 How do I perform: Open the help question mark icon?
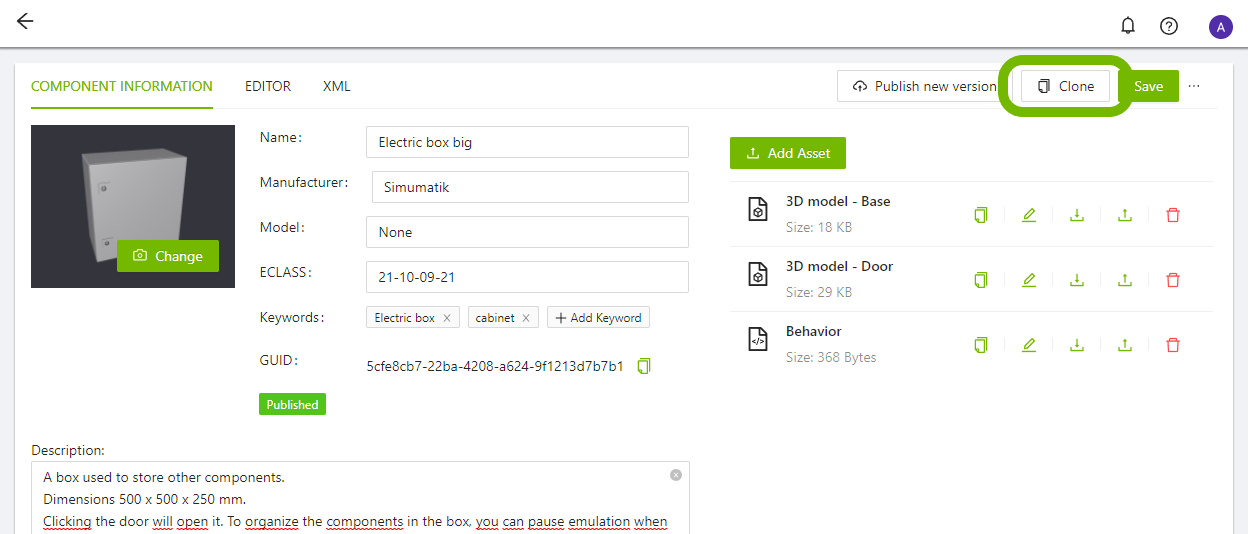point(1169,26)
